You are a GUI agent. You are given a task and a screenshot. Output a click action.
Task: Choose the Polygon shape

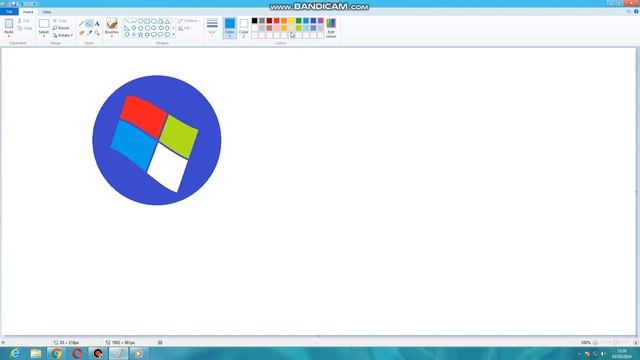pyautogui.click(x=161, y=21)
